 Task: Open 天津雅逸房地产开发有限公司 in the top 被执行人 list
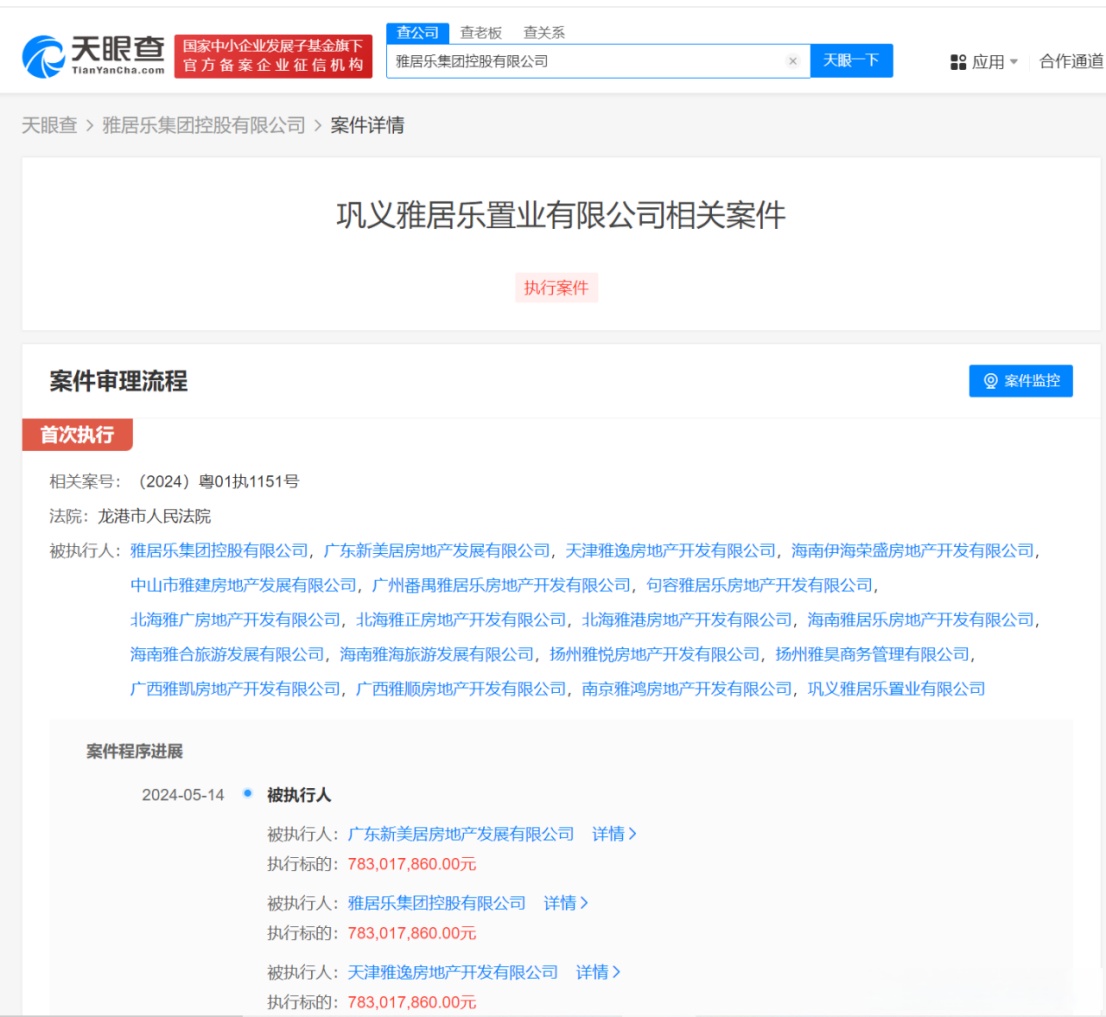(670, 551)
